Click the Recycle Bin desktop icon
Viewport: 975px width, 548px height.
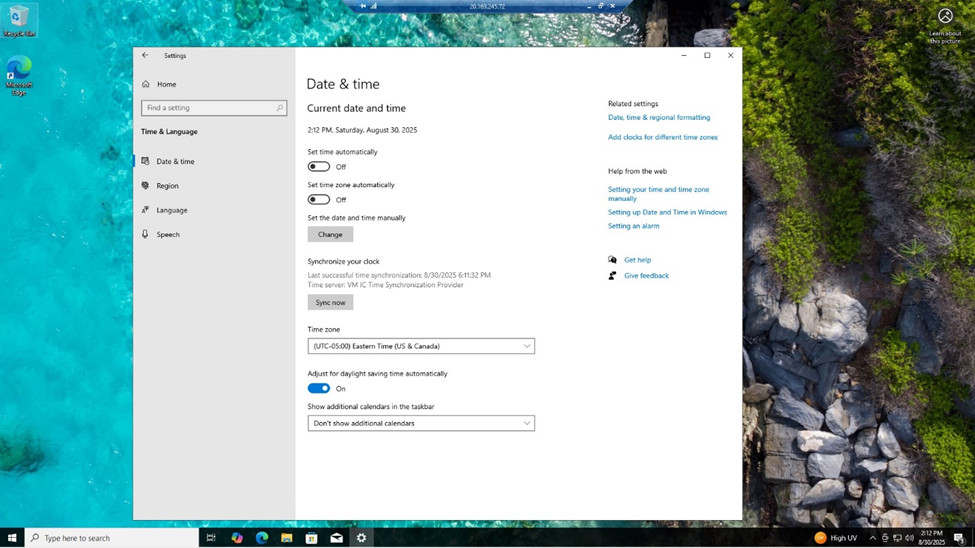click(x=18, y=18)
